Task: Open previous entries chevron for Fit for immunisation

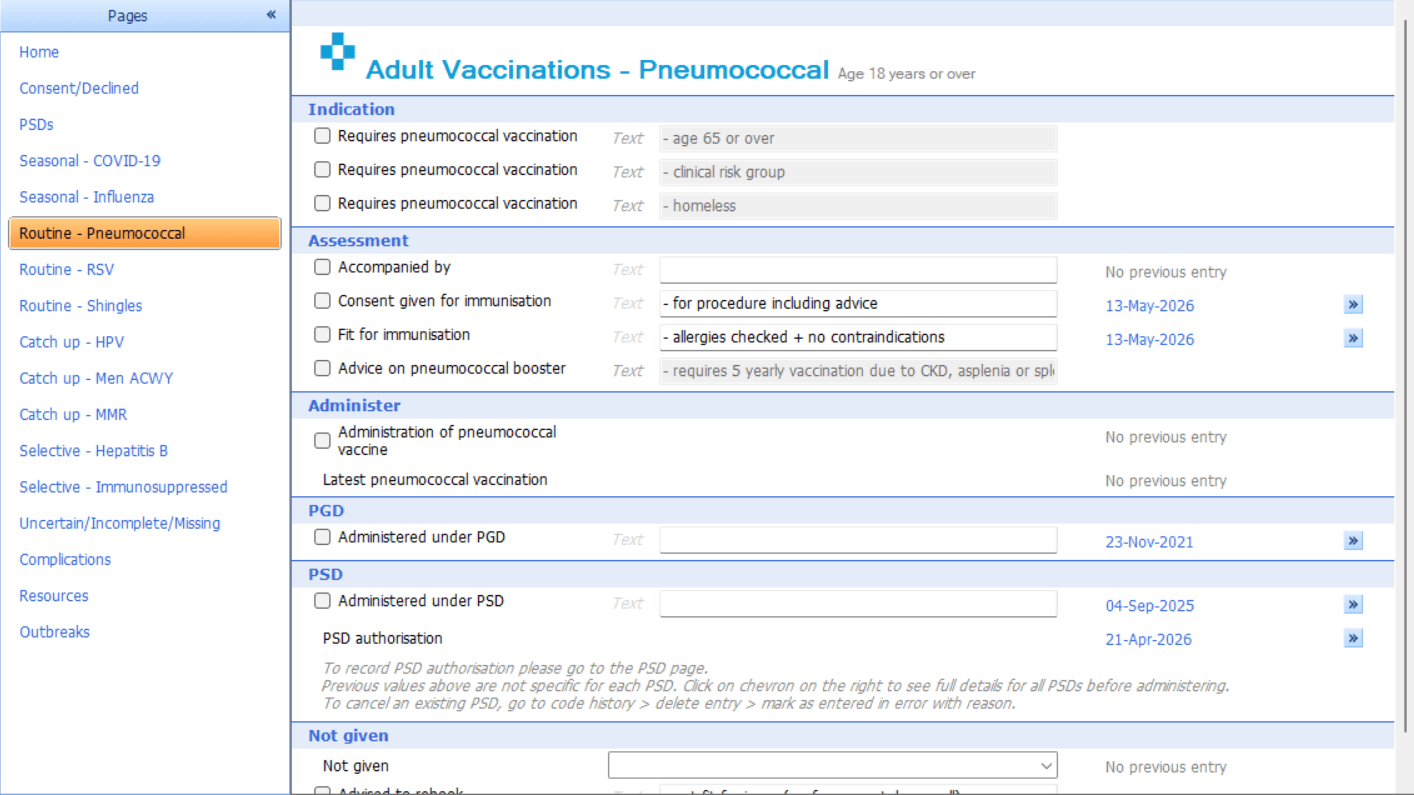Action: [1353, 338]
